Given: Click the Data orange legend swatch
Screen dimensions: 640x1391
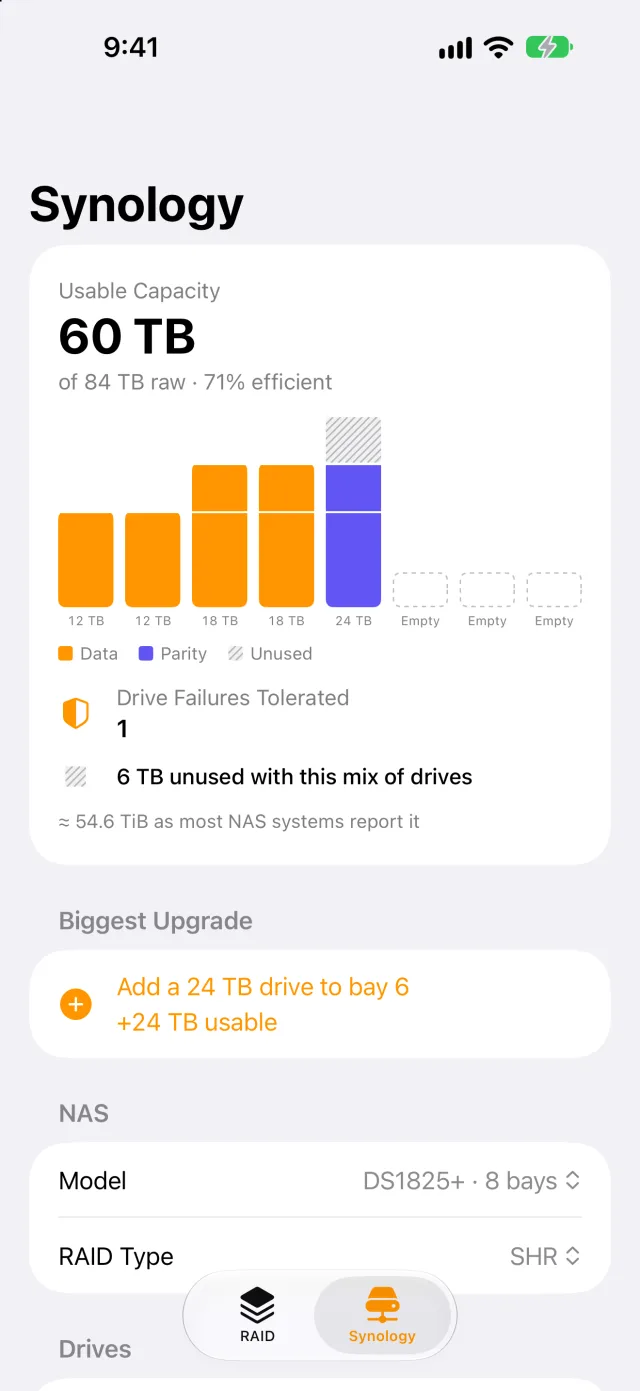Looking at the screenshot, I should pyautogui.click(x=66, y=653).
